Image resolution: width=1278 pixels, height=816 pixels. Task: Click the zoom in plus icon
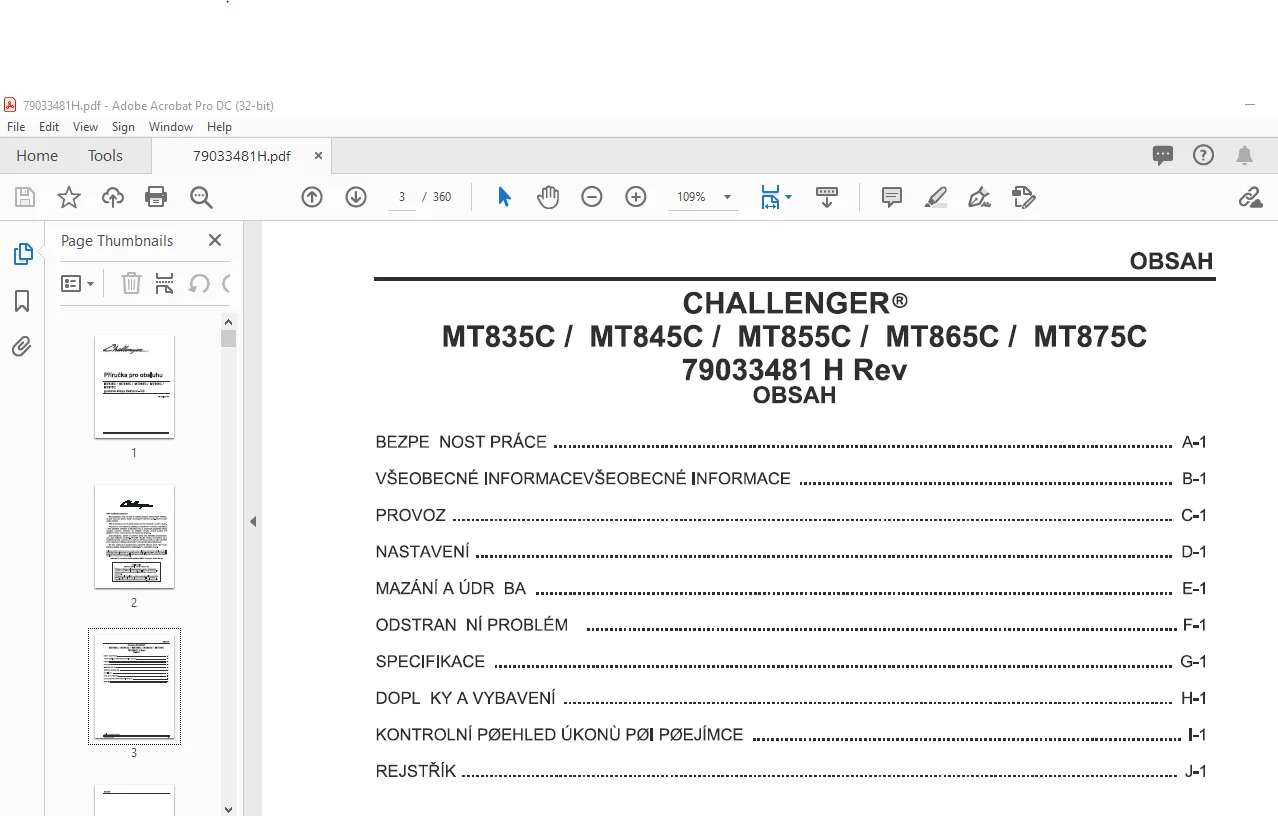pyautogui.click(x=636, y=197)
